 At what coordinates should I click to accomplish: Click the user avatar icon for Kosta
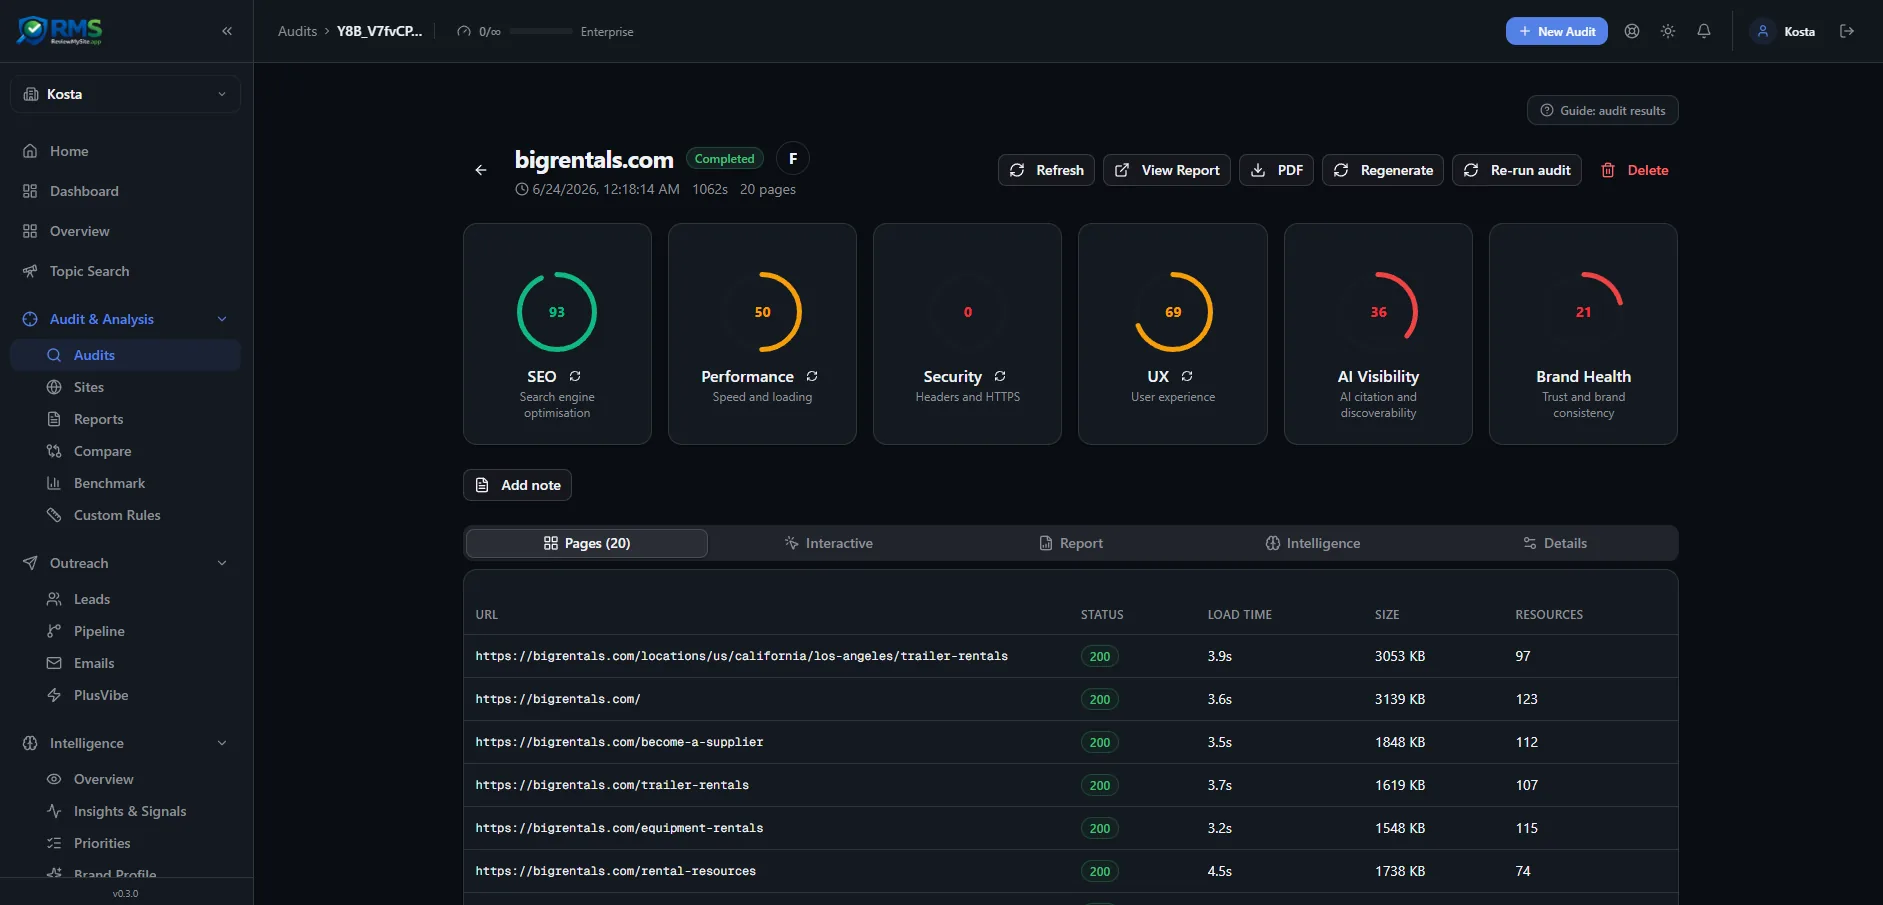click(1763, 31)
